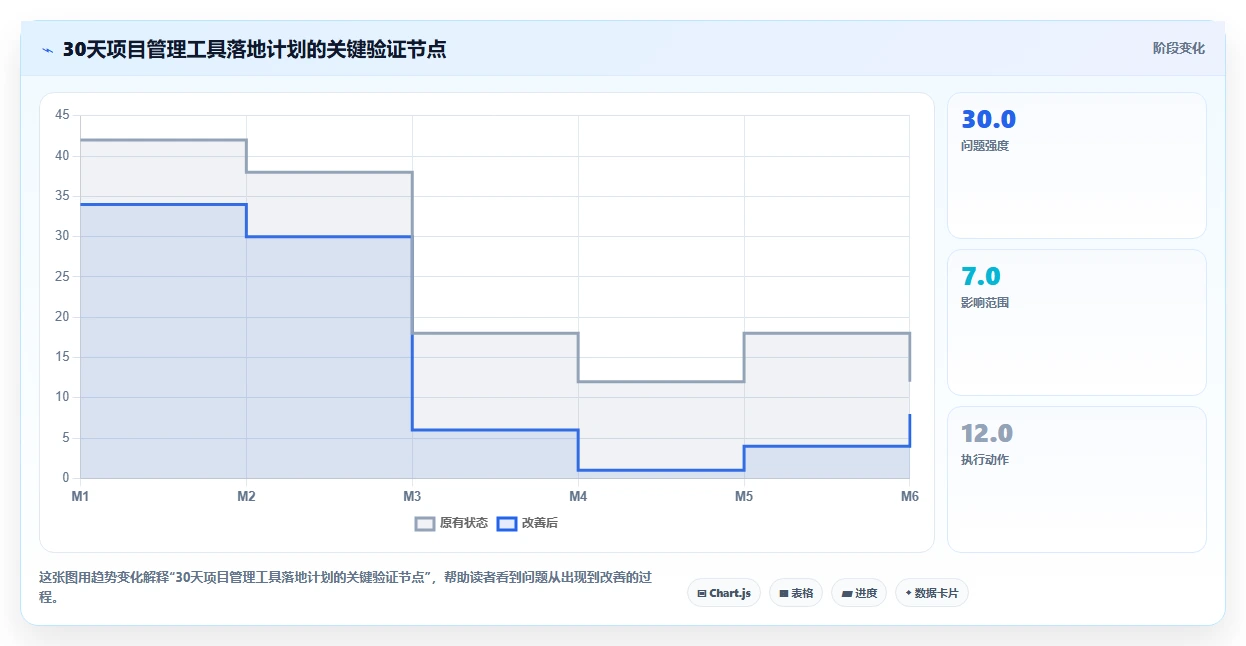Click the 45 y-axis value
The height and width of the screenshot is (646, 1246).
[62, 115]
